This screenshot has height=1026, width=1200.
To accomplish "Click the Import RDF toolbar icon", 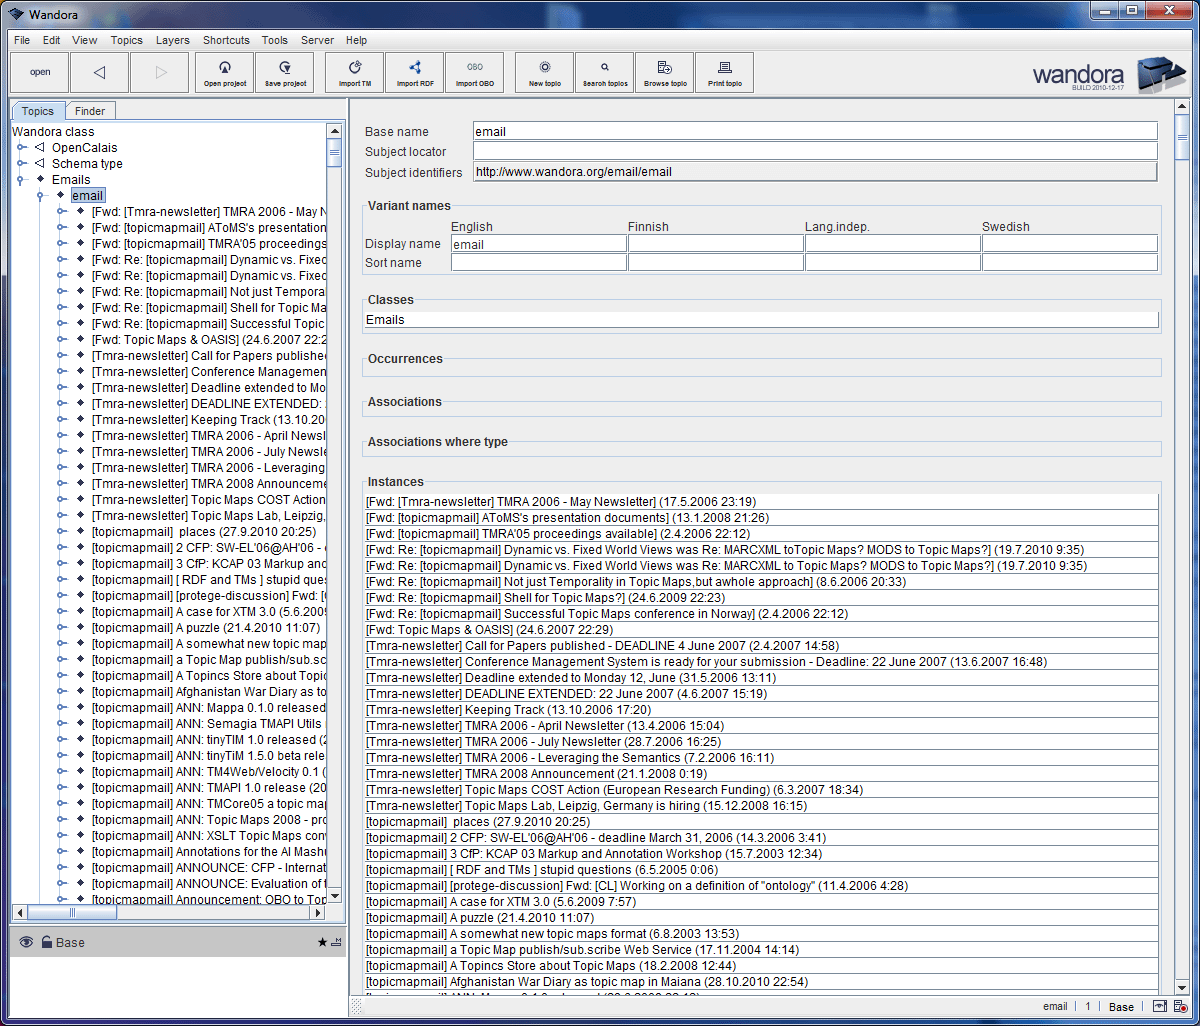I will (x=414, y=72).
